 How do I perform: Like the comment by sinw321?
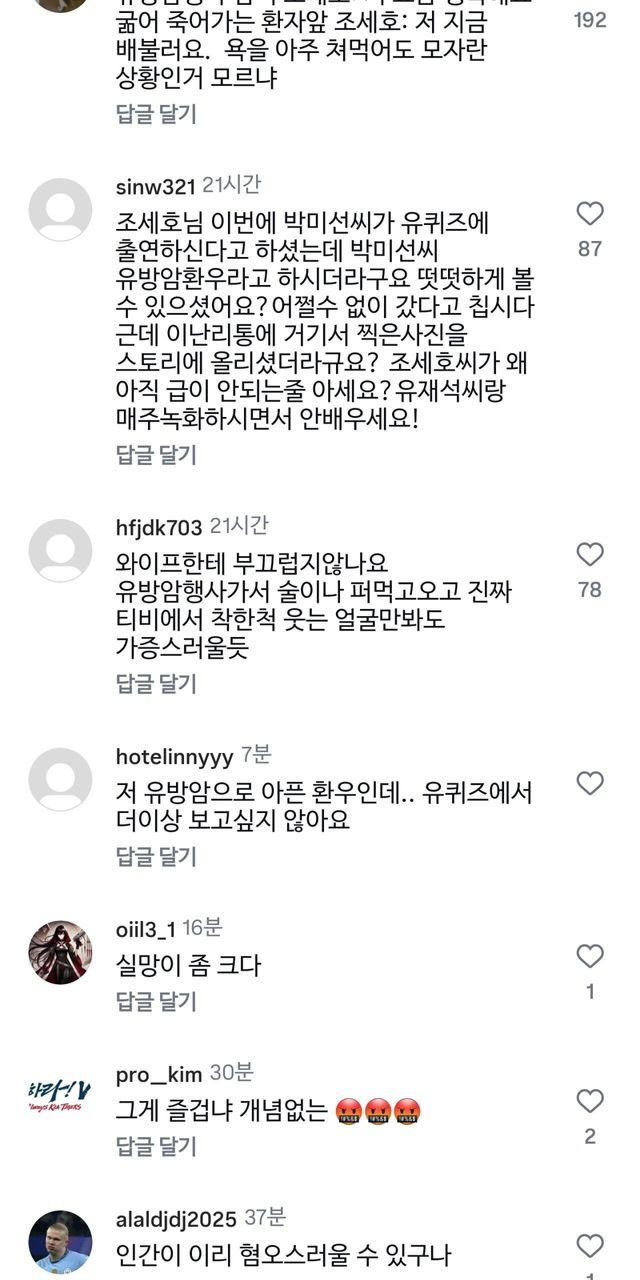tap(590, 213)
